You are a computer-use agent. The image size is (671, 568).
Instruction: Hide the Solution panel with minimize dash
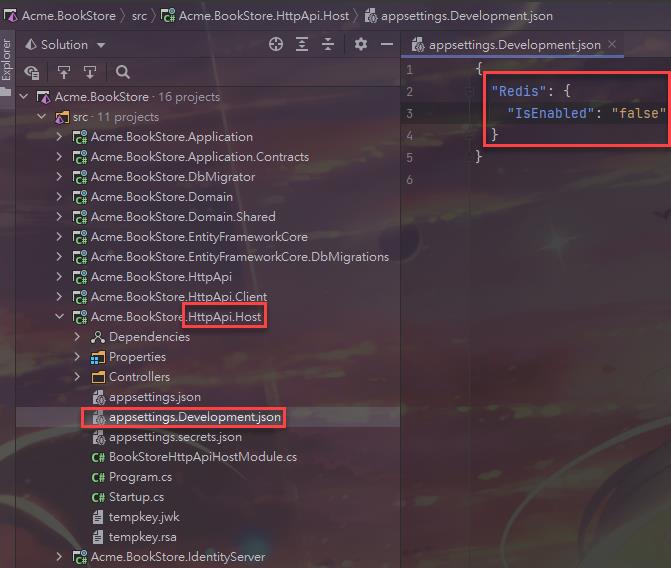tap(385, 45)
